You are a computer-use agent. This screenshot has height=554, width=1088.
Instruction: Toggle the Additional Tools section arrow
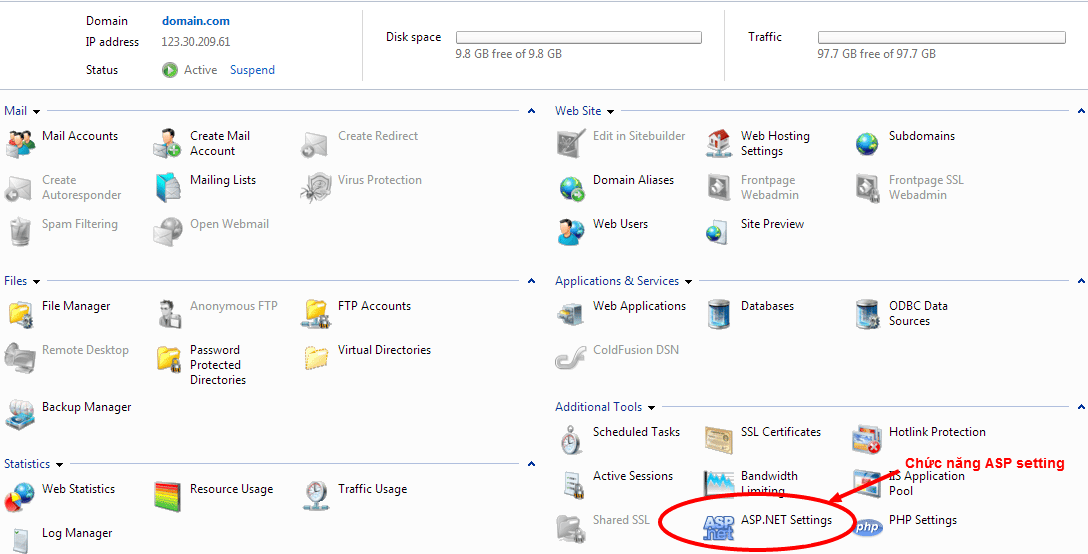pyautogui.click(x=652, y=408)
